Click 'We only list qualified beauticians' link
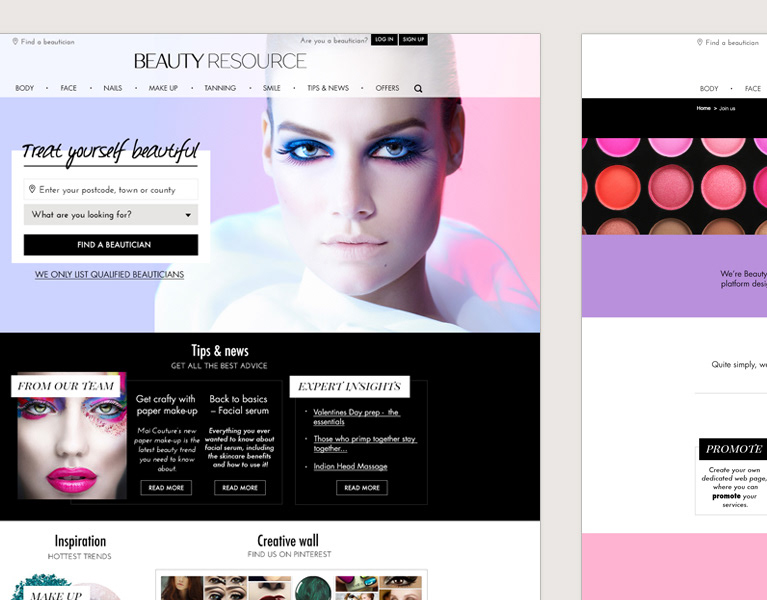Screen dimensions: 767x600 tap(109, 274)
